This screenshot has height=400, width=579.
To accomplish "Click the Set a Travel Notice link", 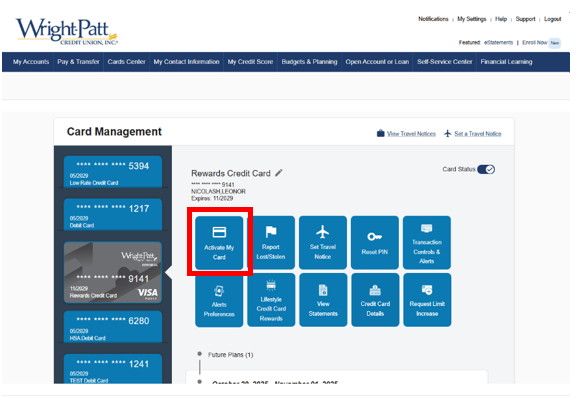I will (x=477, y=134).
